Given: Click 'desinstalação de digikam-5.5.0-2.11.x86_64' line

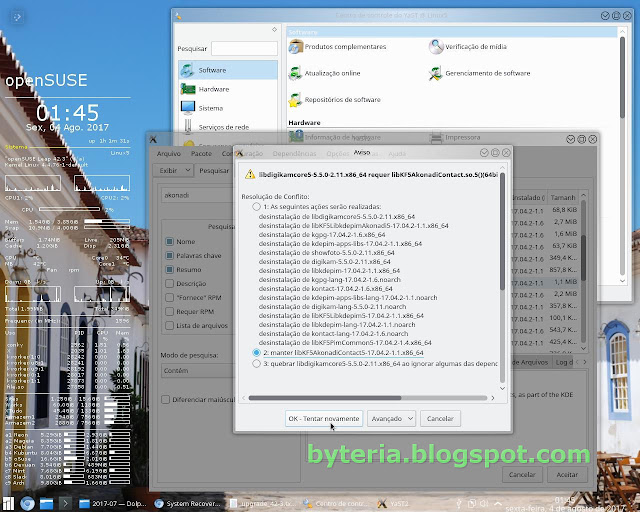Looking at the screenshot, I should (324, 261).
